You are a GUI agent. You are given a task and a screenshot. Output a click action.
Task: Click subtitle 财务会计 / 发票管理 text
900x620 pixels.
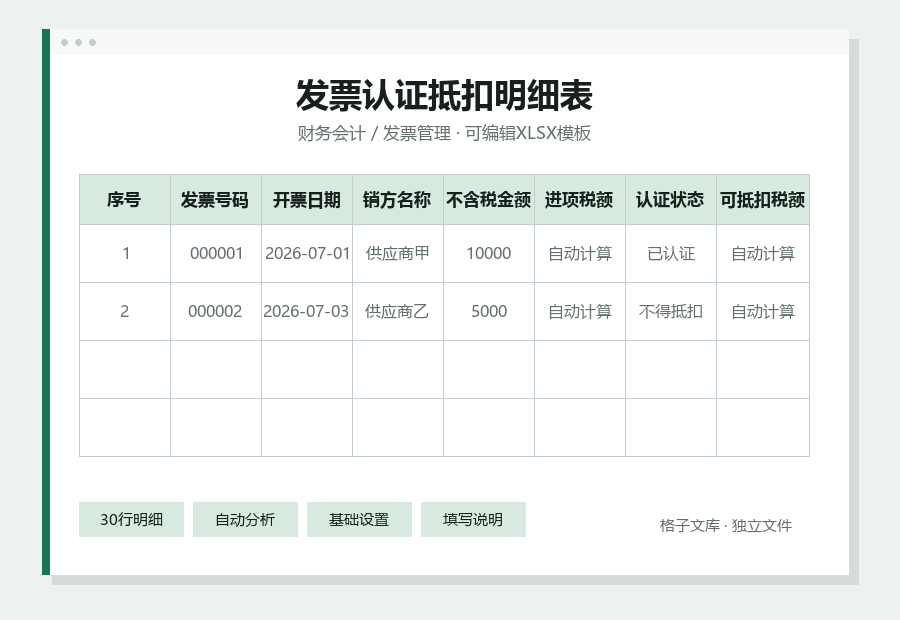(x=374, y=133)
